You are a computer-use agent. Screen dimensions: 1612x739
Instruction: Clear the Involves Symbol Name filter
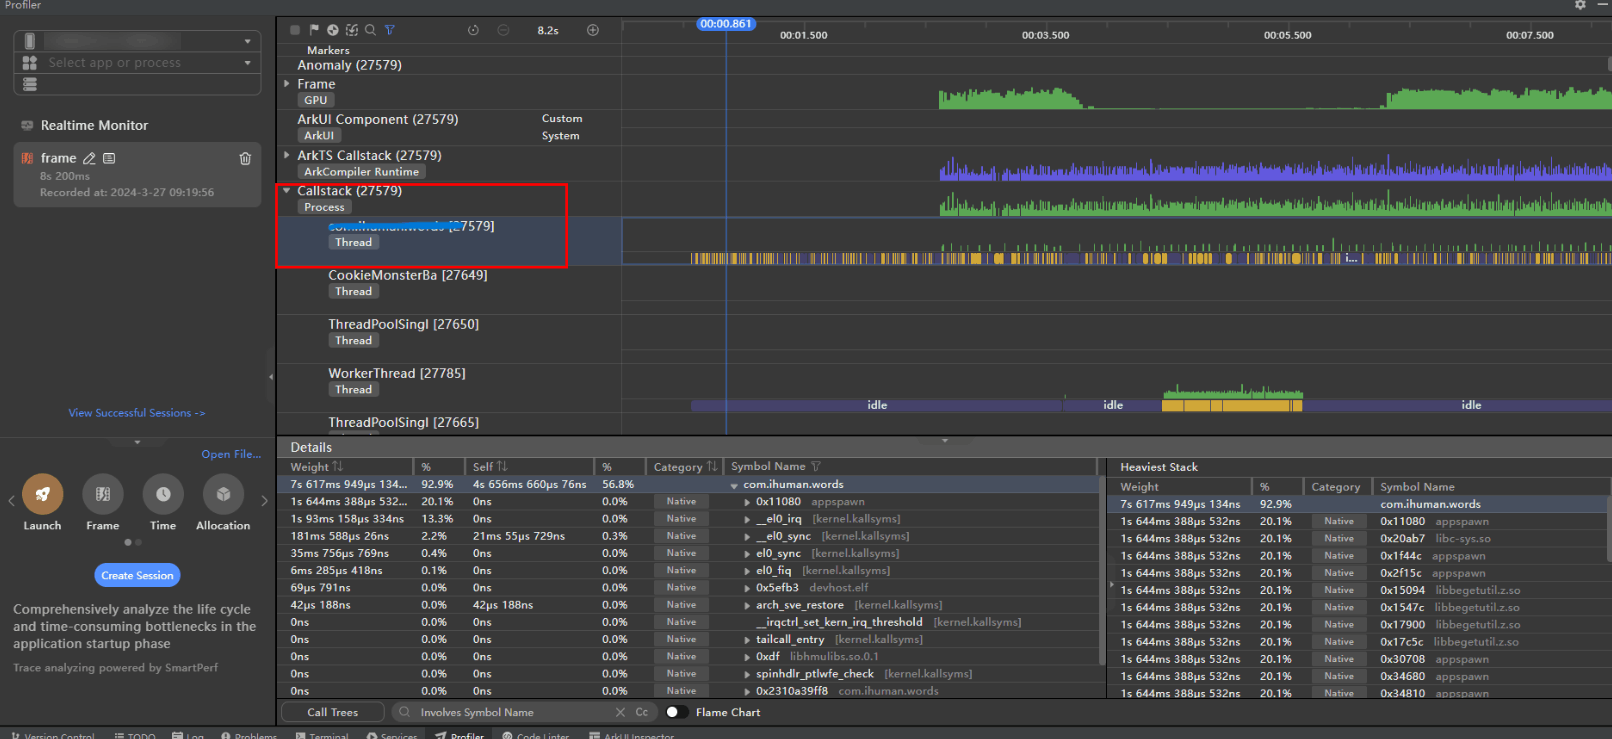pyautogui.click(x=620, y=712)
